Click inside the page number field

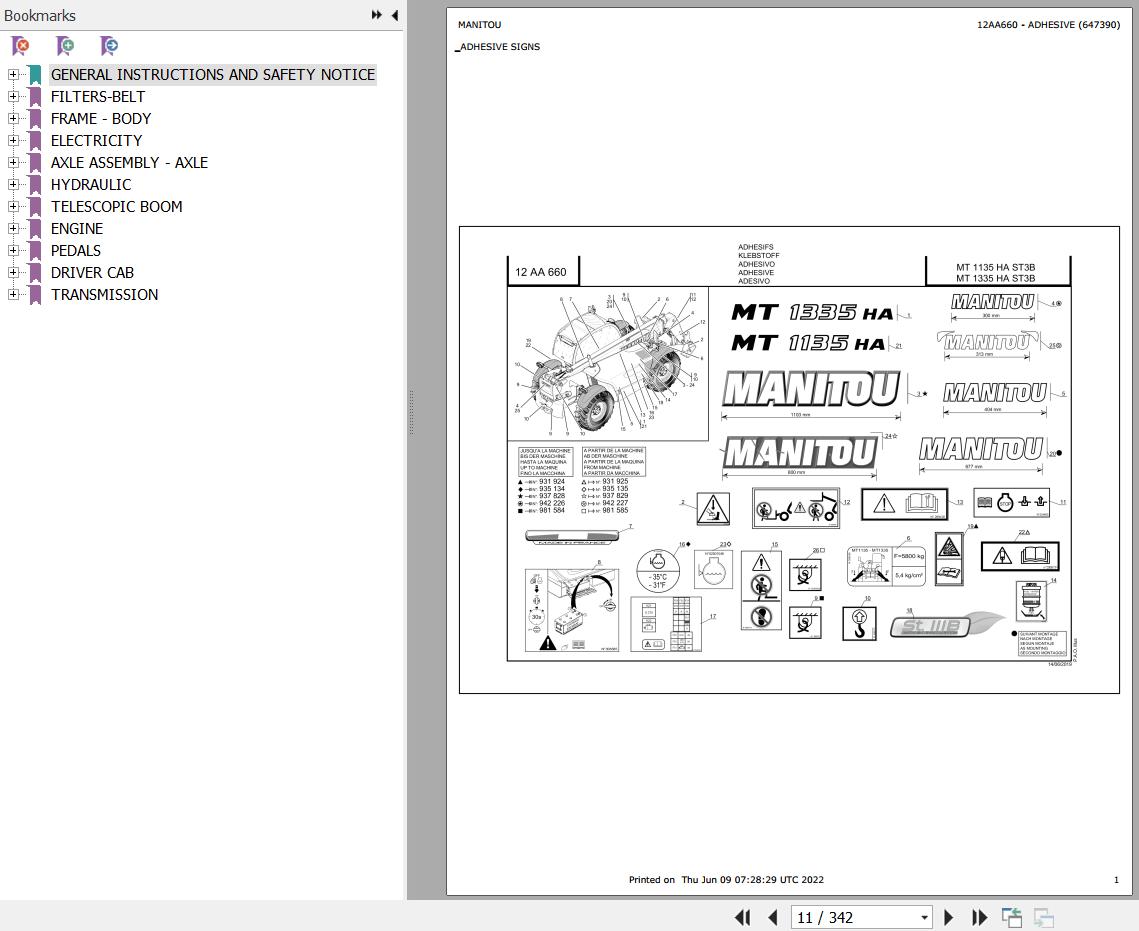tap(855, 917)
